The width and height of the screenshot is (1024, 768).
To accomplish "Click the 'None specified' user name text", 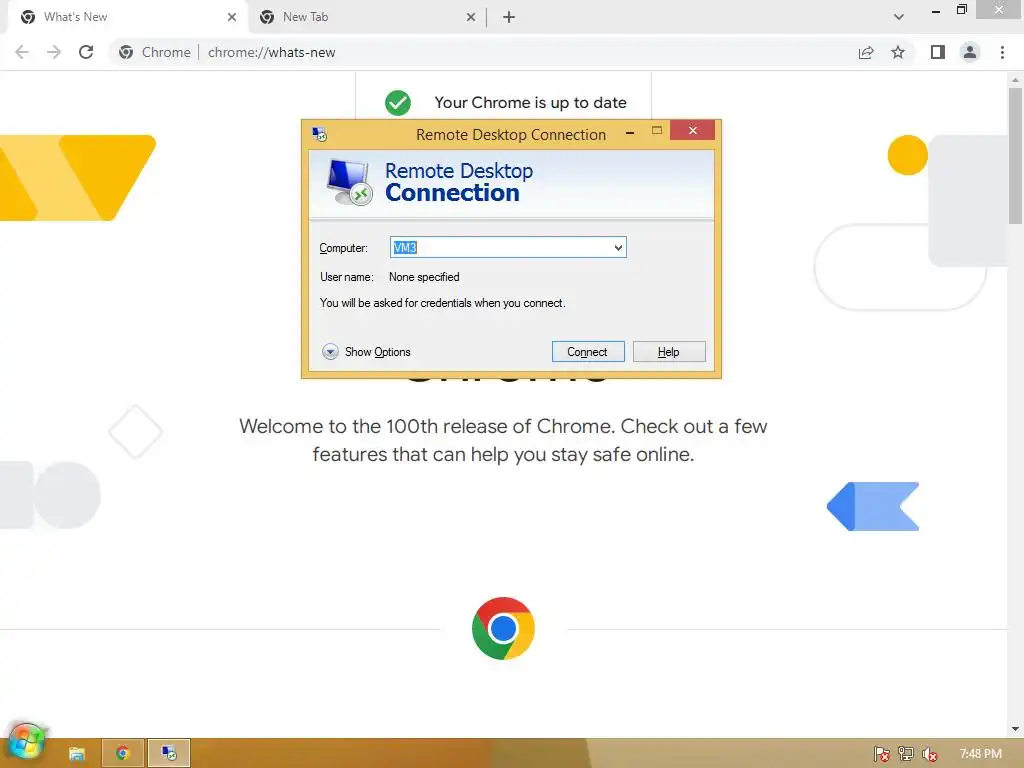I will (424, 277).
